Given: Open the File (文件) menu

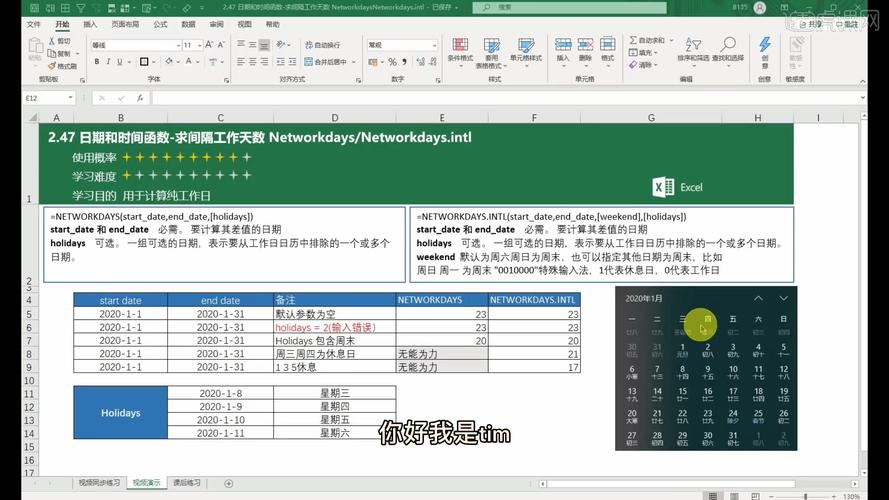Looking at the screenshot, I should [x=33, y=24].
